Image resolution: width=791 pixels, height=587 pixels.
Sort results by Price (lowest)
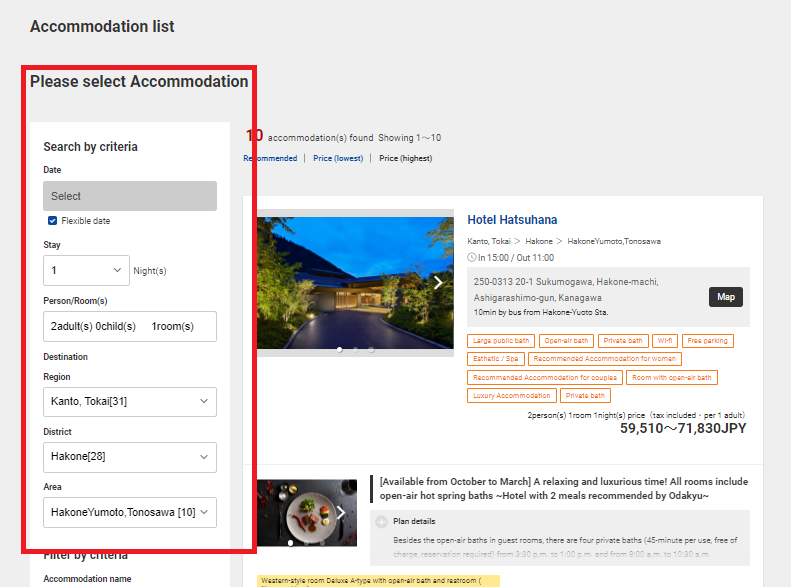coord(337,158)
